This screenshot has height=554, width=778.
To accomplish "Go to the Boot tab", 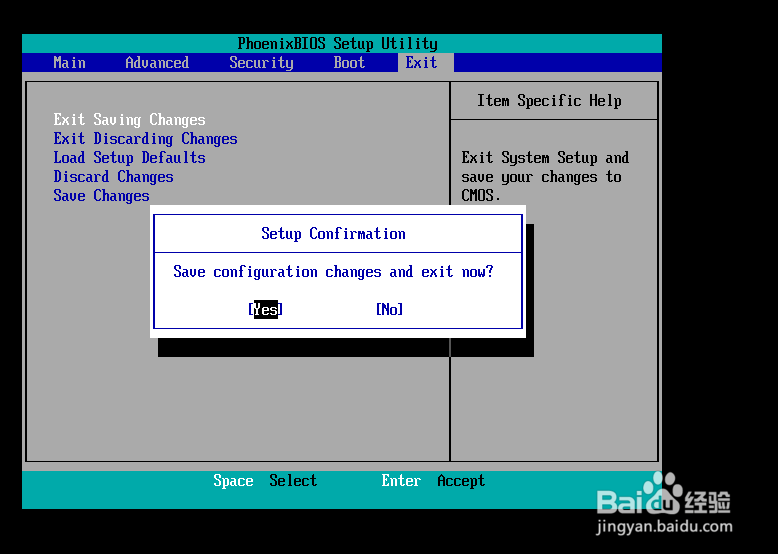I will 349,62.
